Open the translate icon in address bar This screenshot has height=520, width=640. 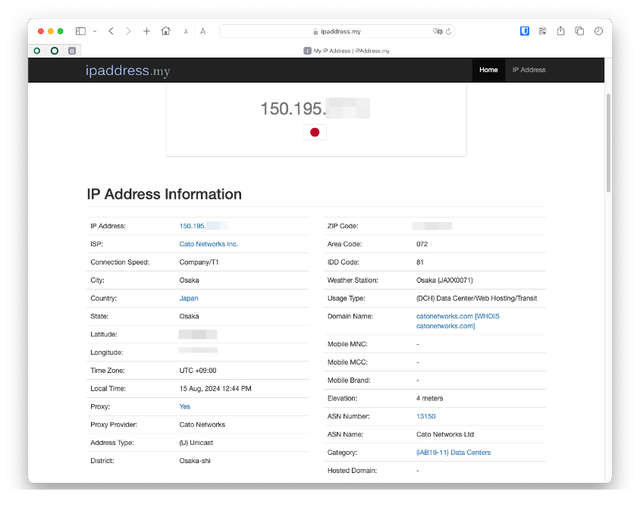438,31
